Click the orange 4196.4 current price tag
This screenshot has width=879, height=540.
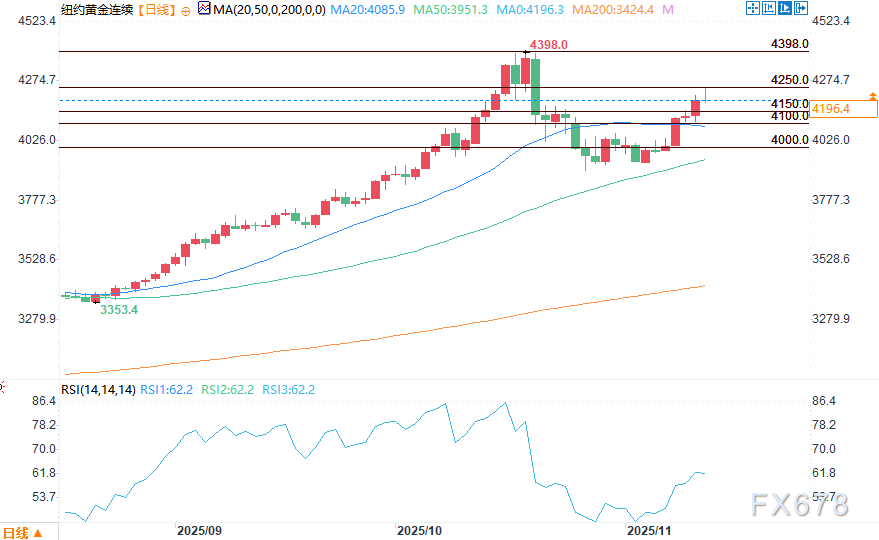pos(838,108)
